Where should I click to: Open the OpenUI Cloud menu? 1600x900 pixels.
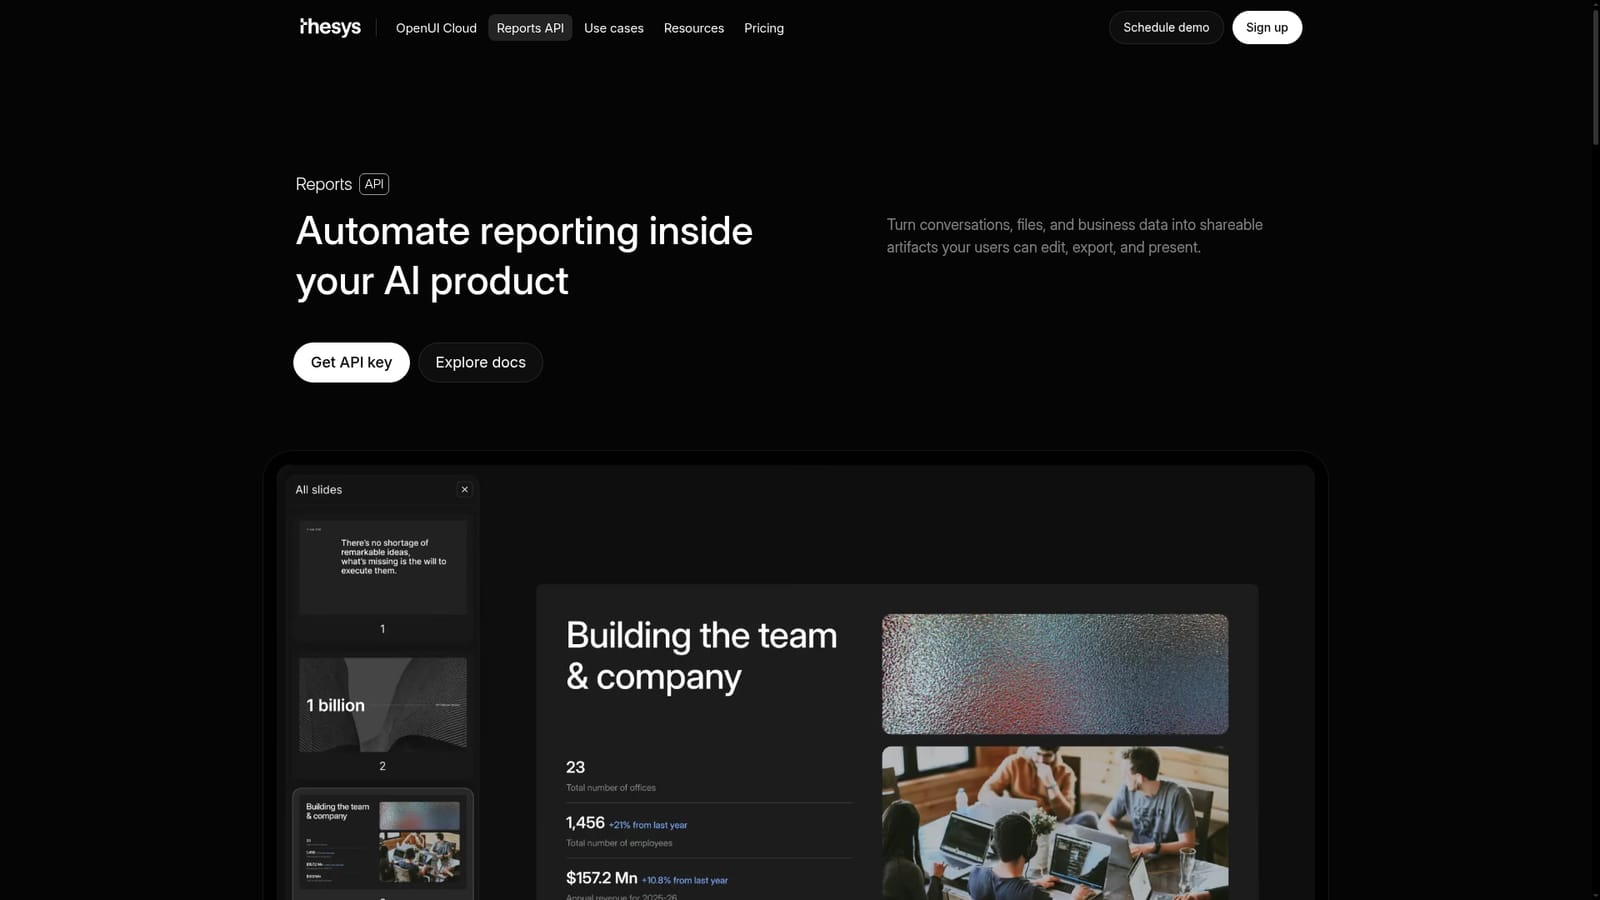tap(436, 28)
